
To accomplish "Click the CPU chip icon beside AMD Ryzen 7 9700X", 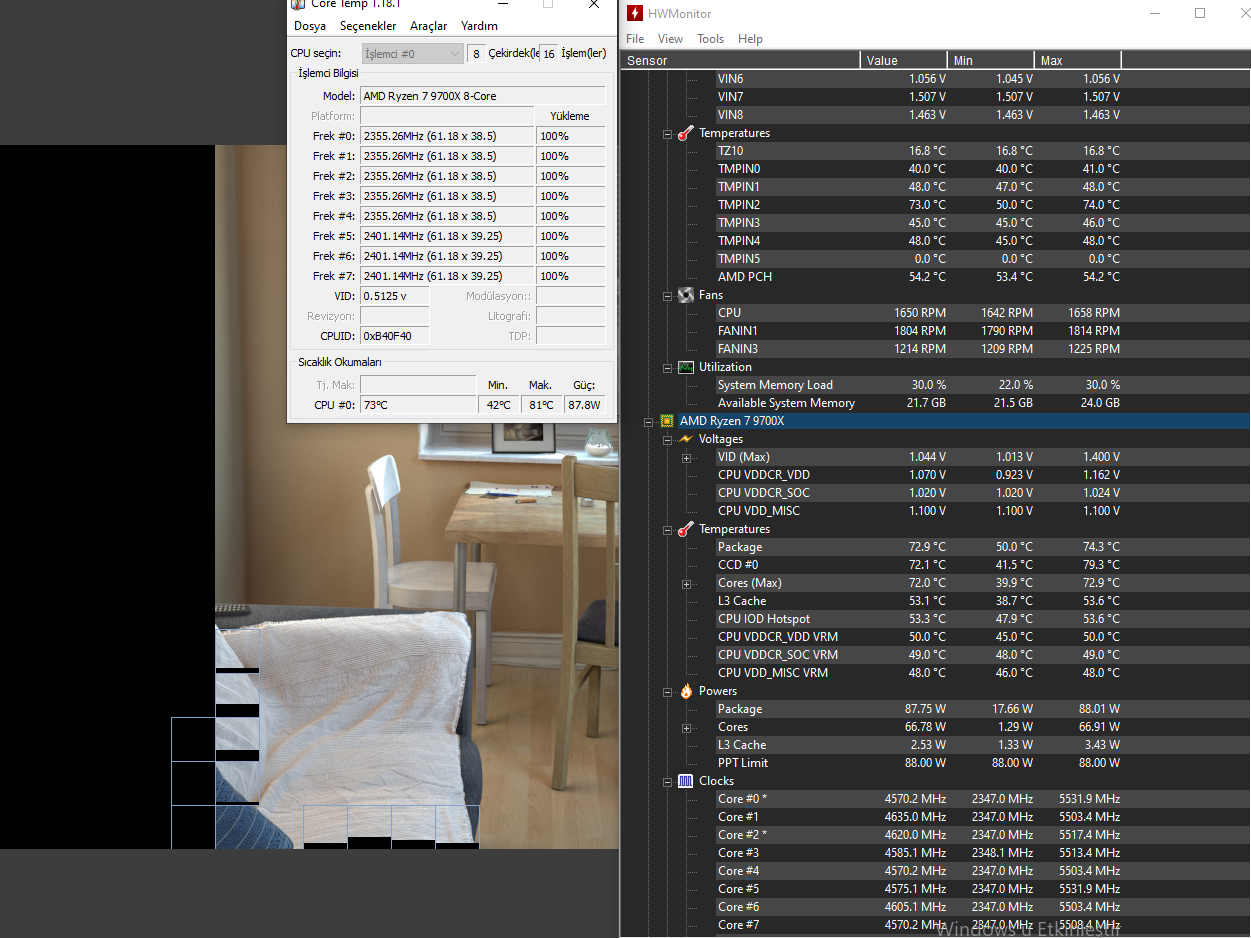I will (x=667, y=421).
